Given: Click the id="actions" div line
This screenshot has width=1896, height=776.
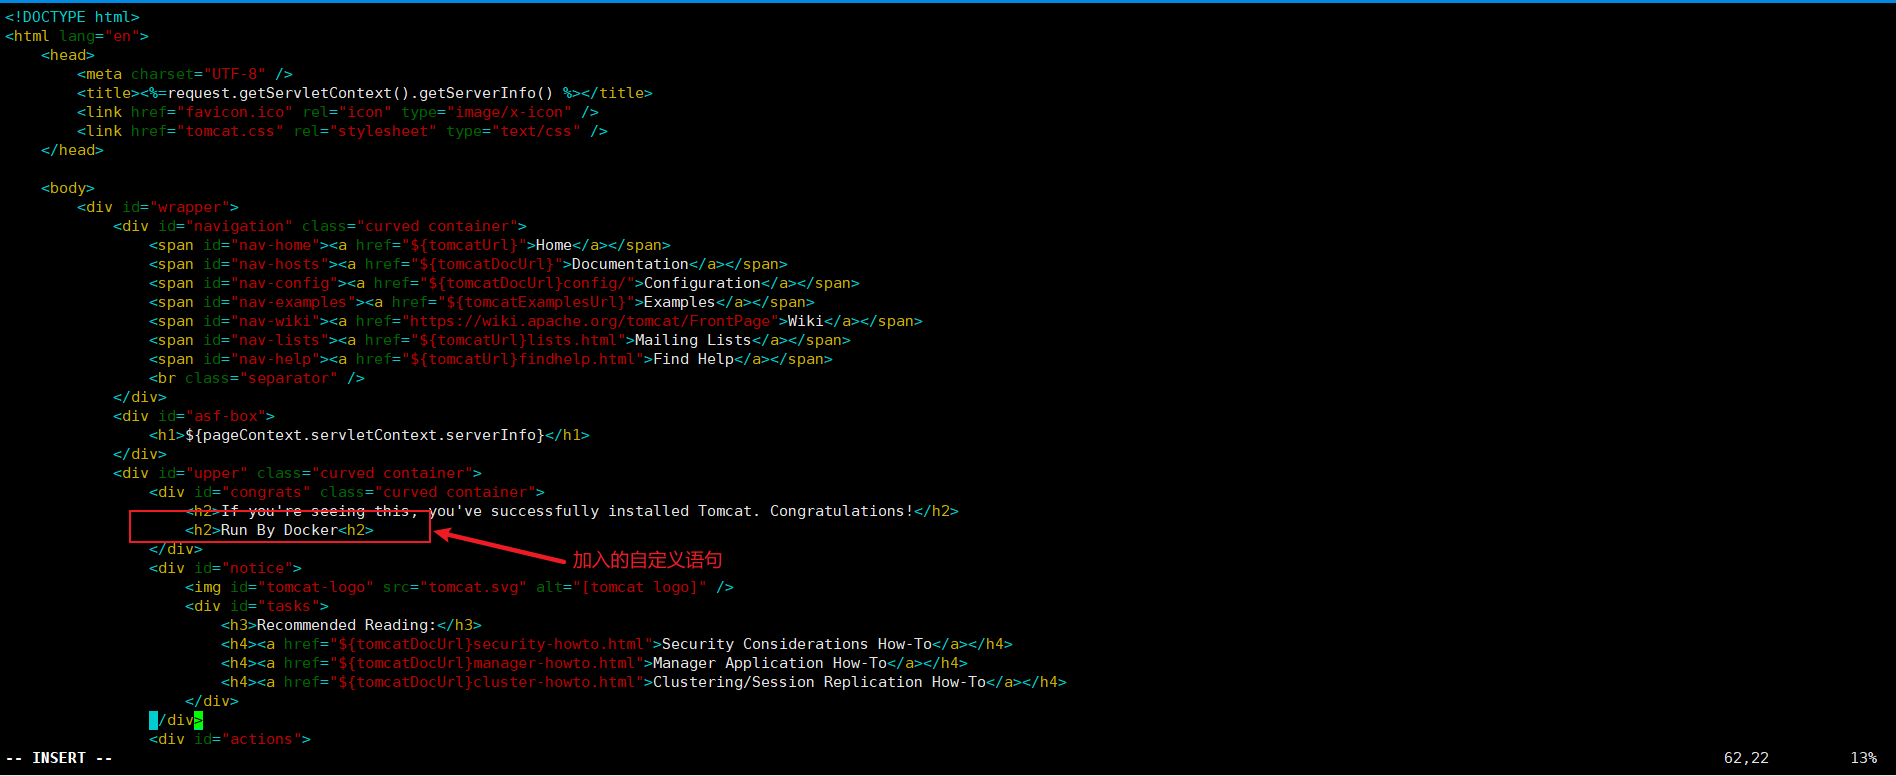Looking at the screenshot, I should [230, 739].
